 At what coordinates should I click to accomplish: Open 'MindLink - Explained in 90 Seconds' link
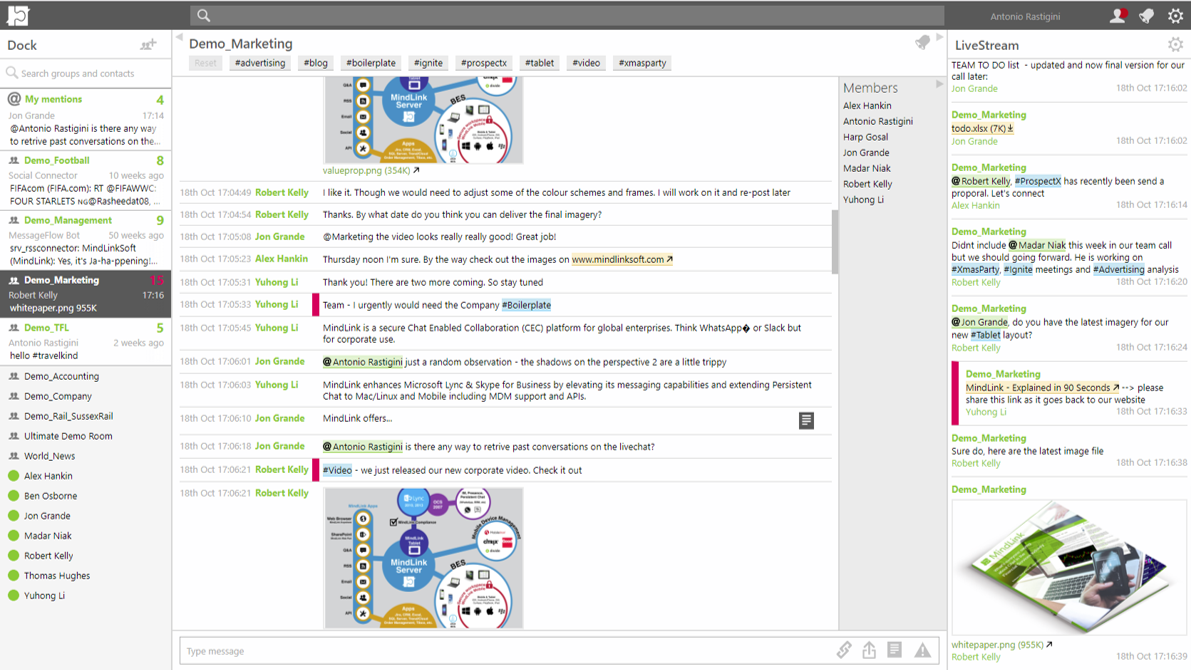[x=1041, y=387]
